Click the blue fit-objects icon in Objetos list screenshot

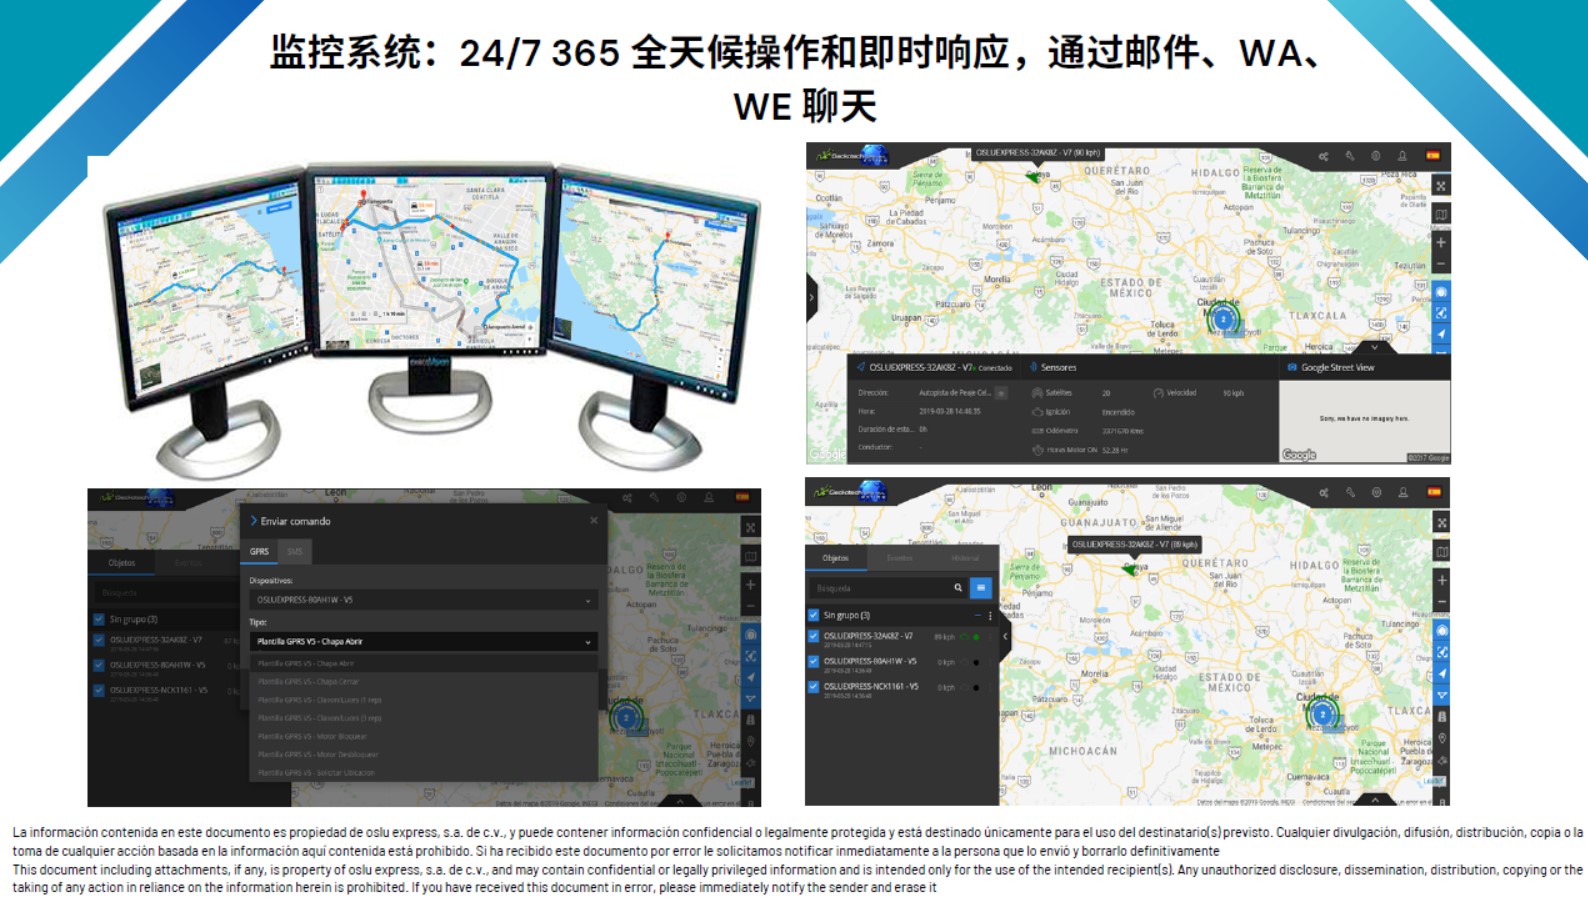click(x=1442, y=652)
